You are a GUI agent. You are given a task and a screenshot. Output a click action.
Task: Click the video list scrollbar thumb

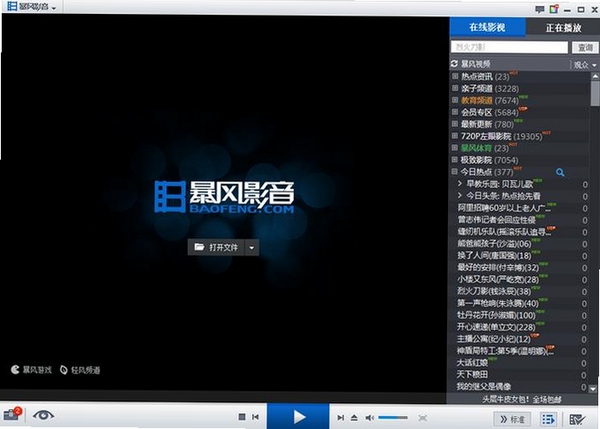(595, 93)
